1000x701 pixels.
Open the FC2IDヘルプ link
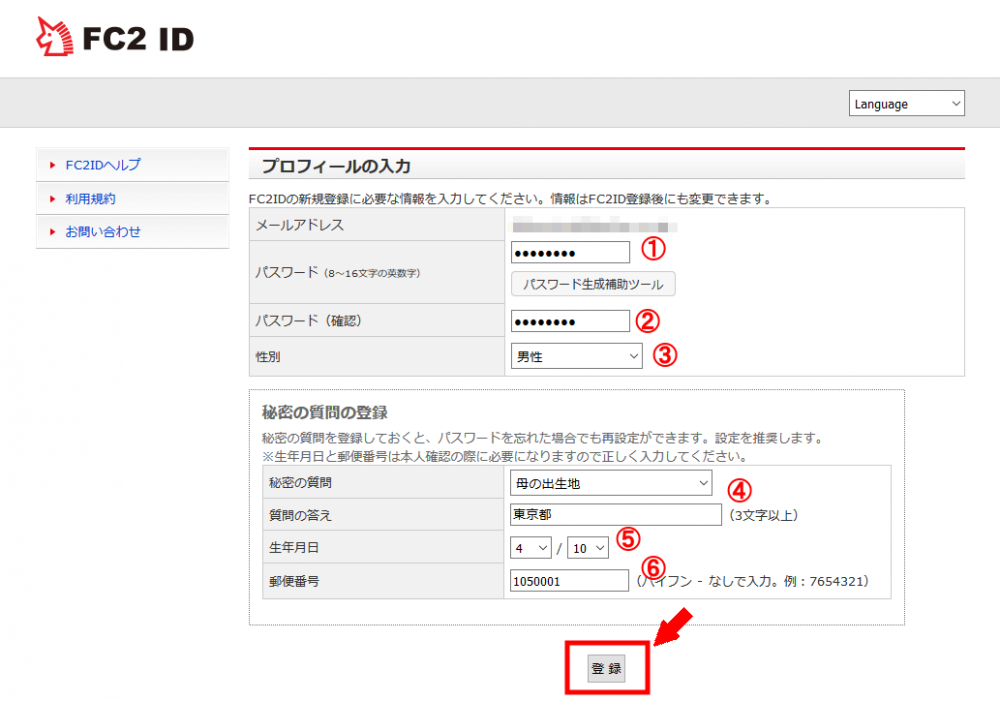click(x=103, y=165)
